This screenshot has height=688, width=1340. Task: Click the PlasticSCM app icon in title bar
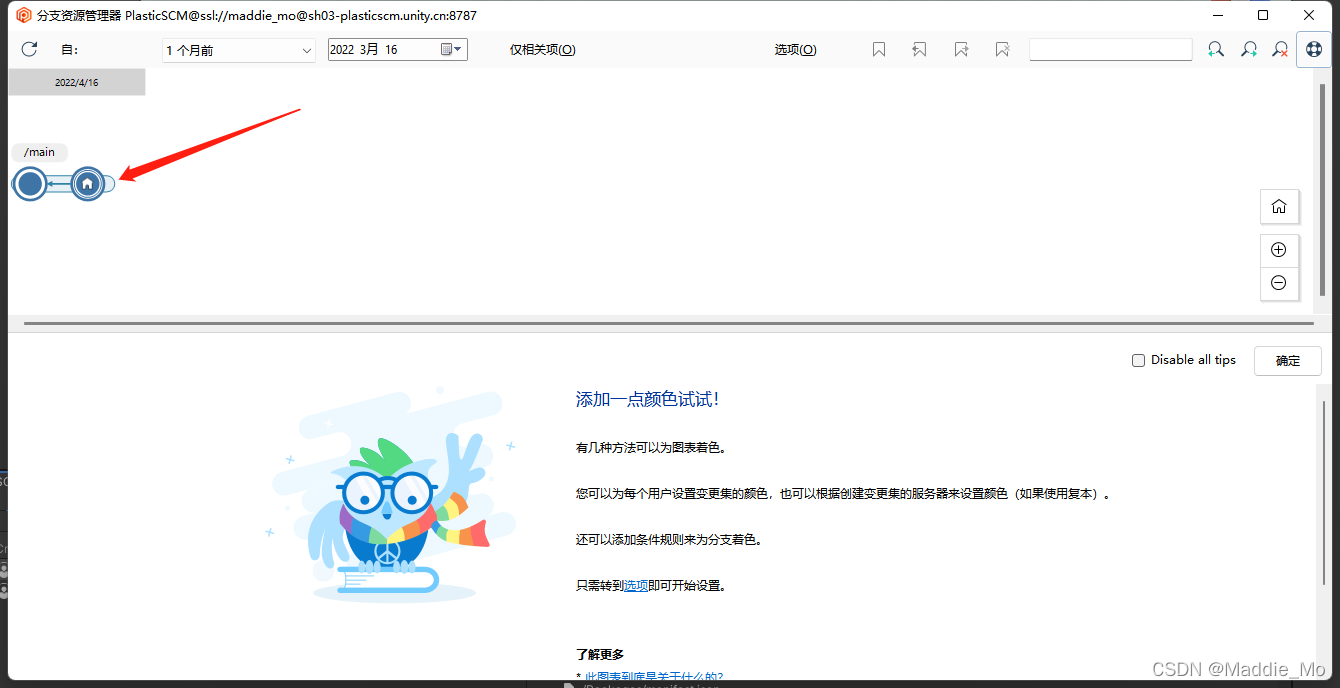24,15
